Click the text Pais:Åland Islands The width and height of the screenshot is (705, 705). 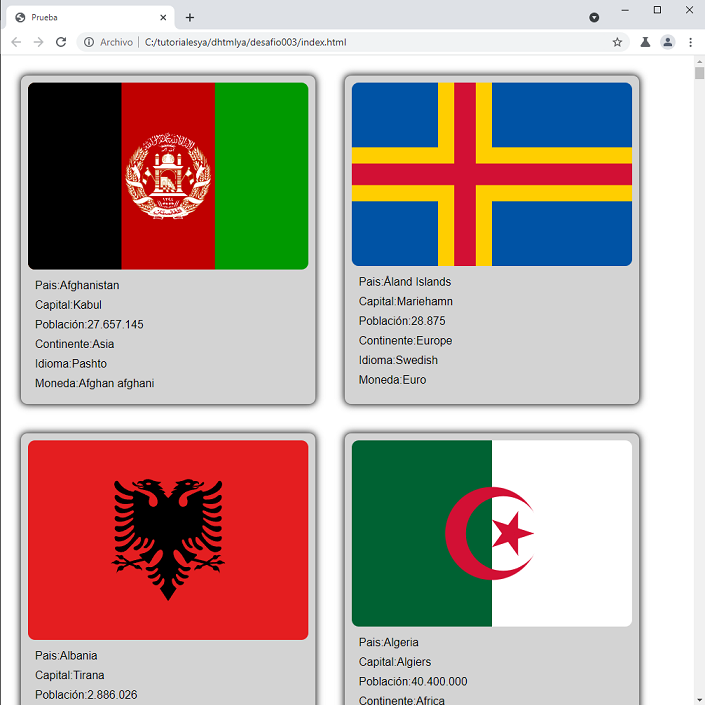point(405,281)
